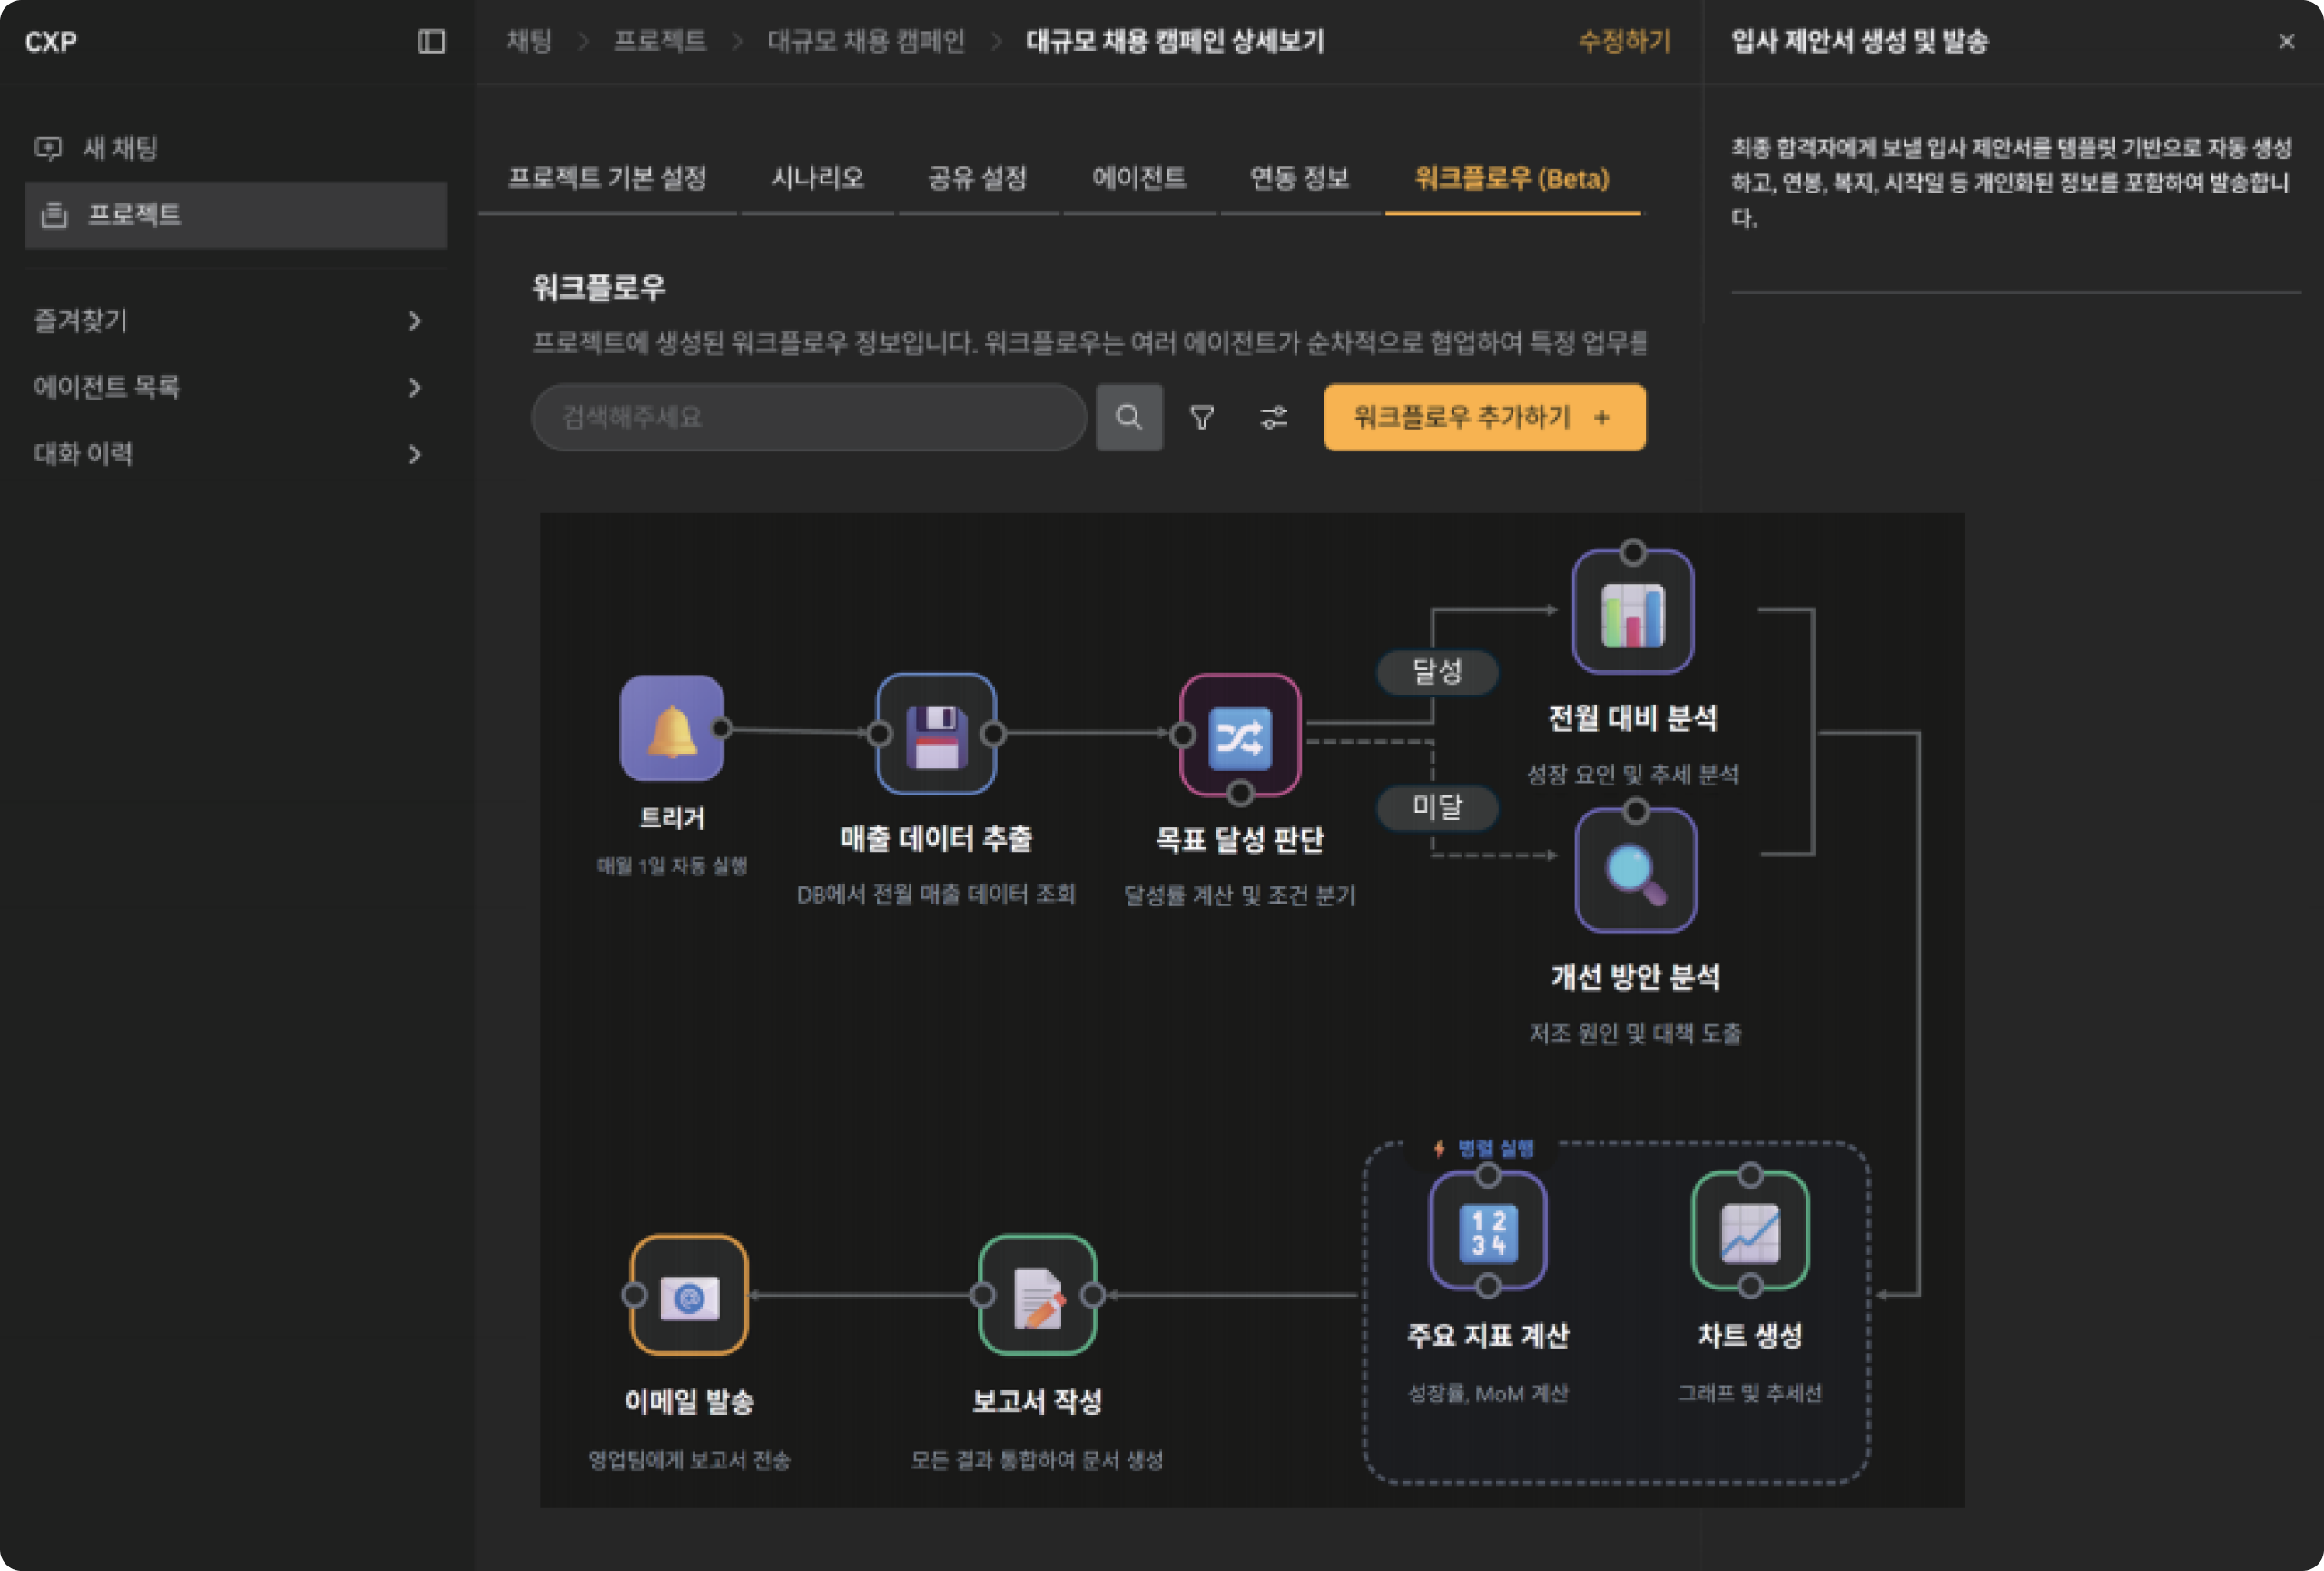Viewport: 2324px width, 1571px height.
Task: Select the 차트 생성 line chart node
Action: [x=1750, y=1231]
